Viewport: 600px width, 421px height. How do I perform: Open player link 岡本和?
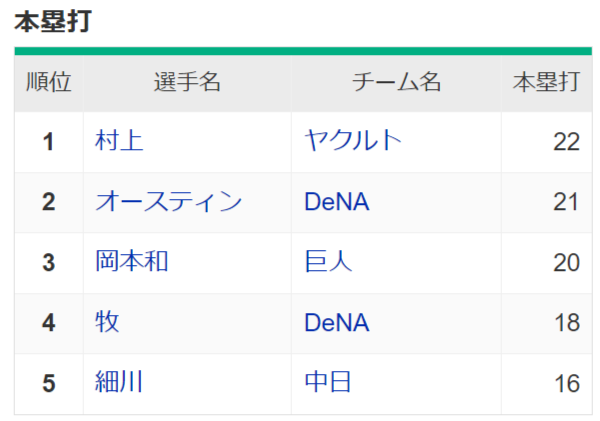[131, 262]
